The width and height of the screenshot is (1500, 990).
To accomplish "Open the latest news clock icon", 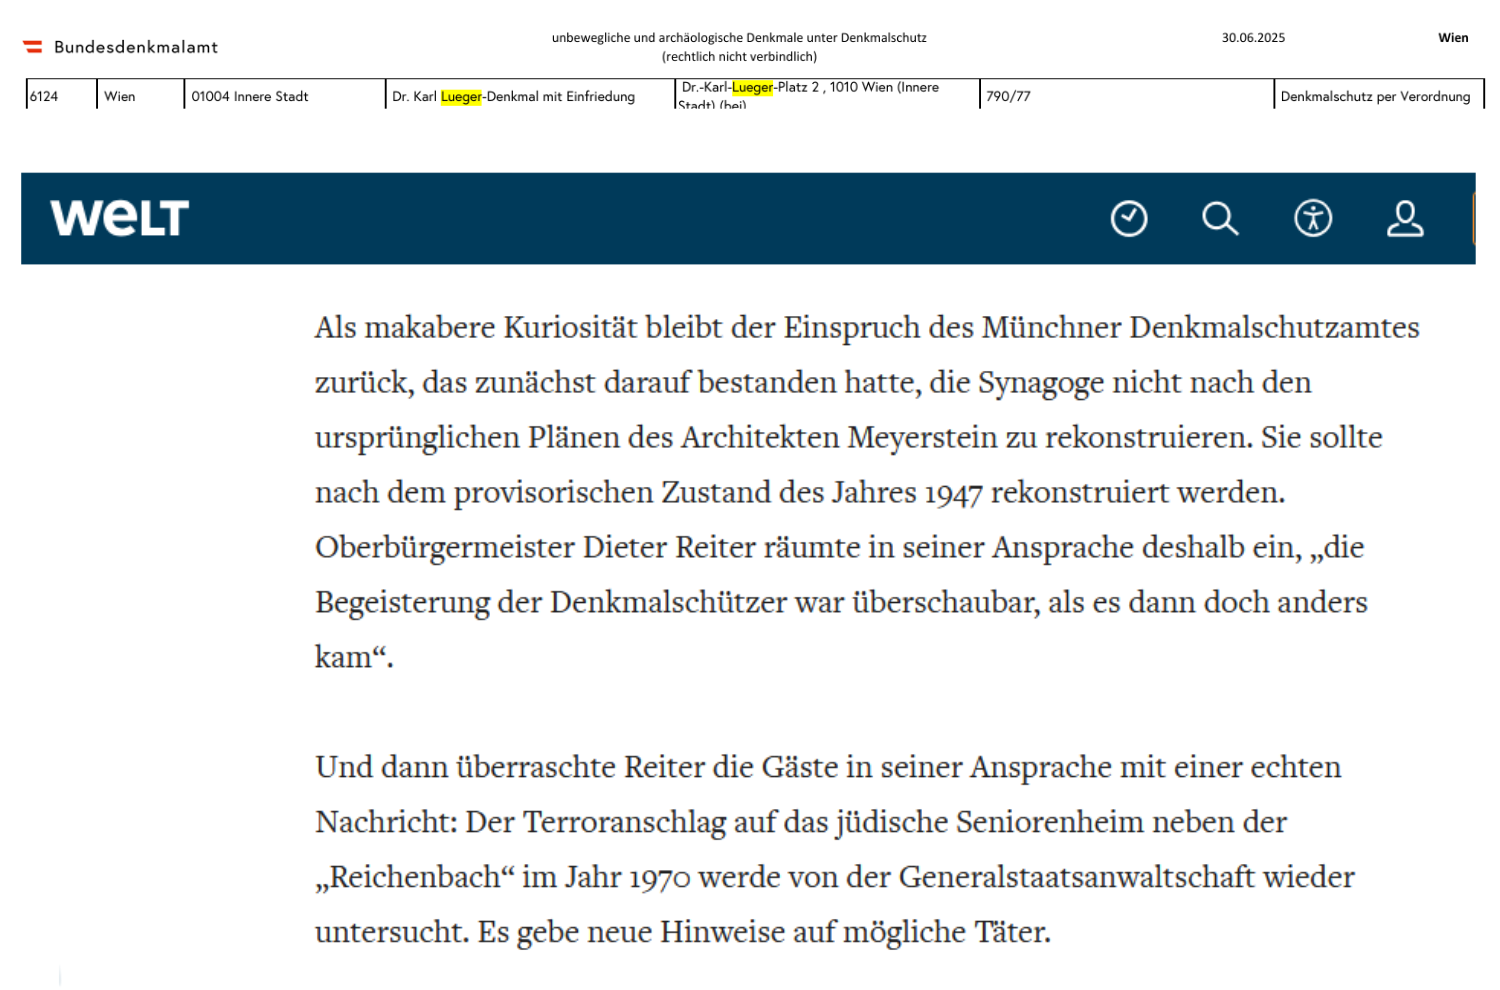I will [1129, 218].
